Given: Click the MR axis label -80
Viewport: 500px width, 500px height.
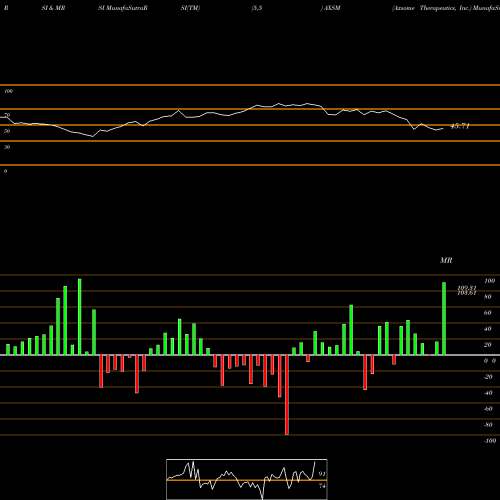Looking at the screenshot, I should point(488,425).
